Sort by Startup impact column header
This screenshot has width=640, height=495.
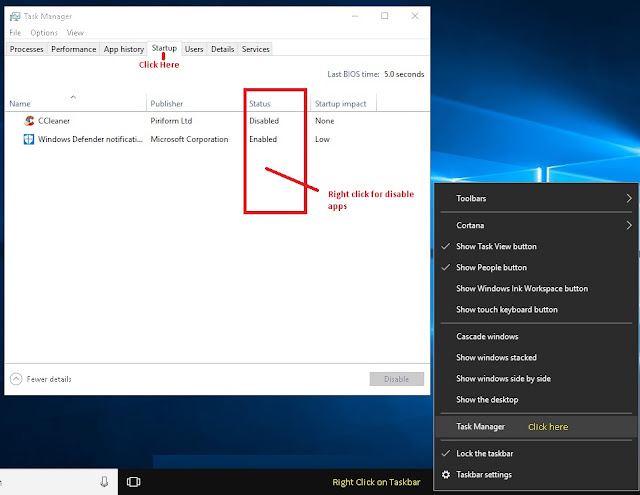(x=343, y=103)
